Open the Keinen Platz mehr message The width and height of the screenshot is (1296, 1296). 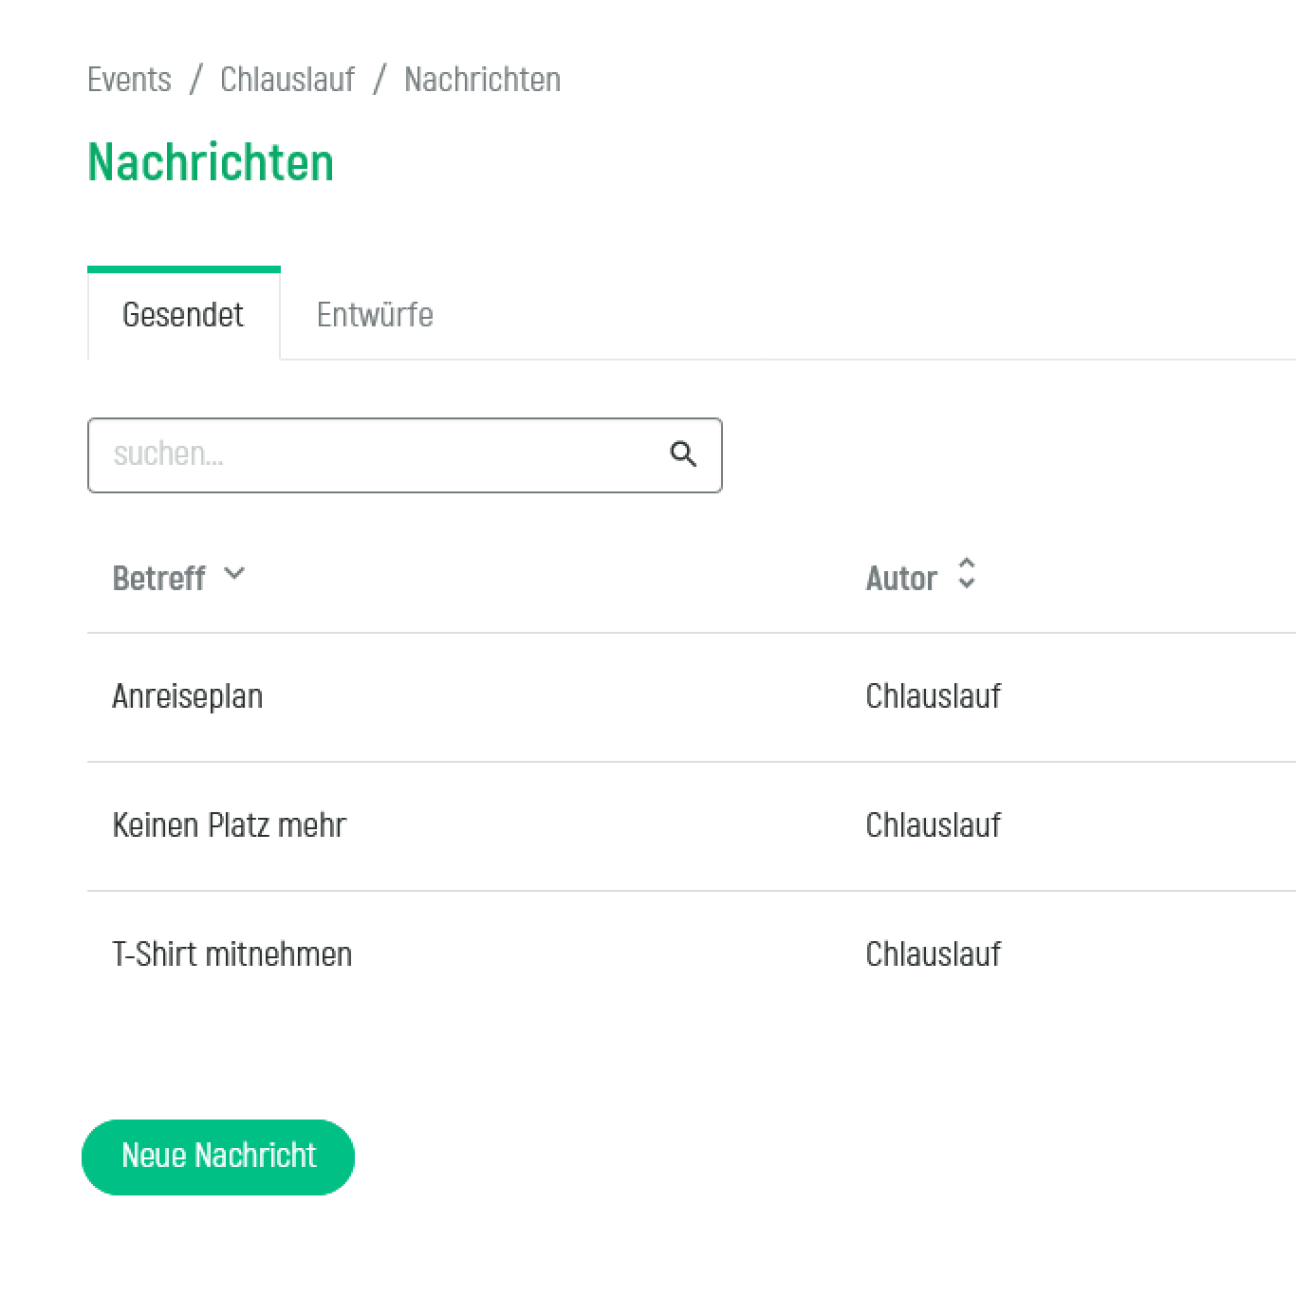229,825
